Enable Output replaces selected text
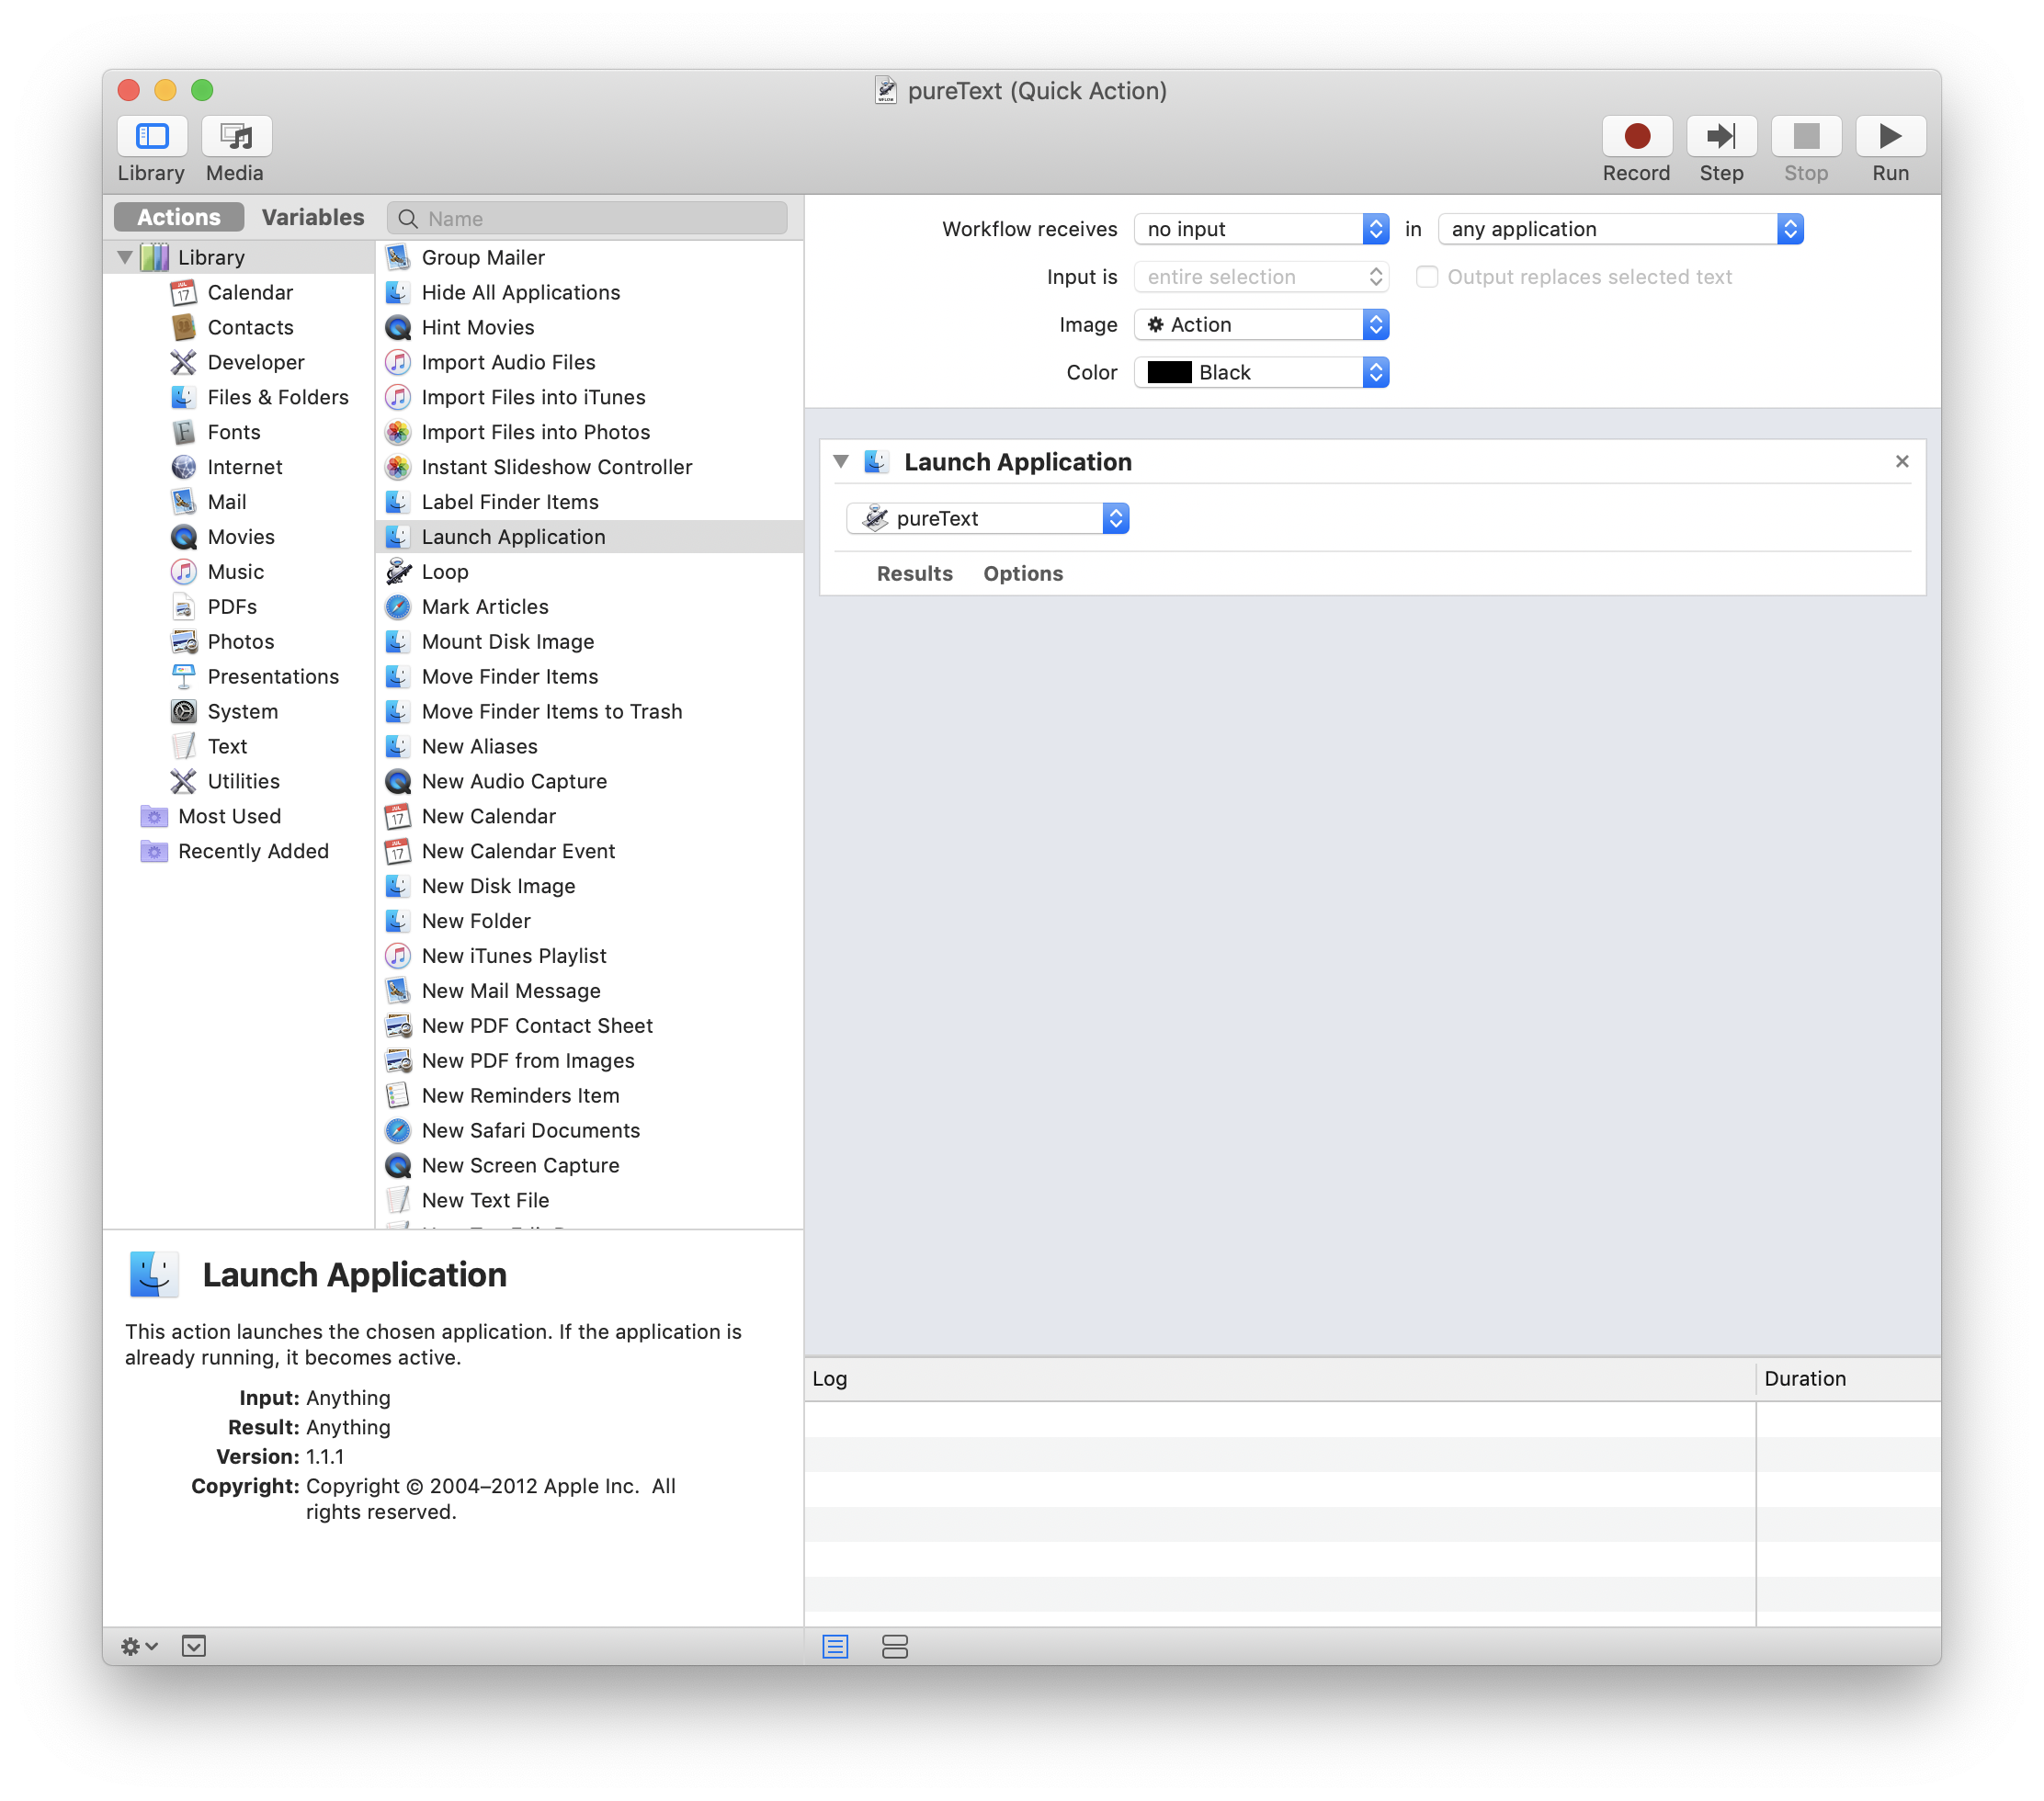Screen dimensions: 2044x1801 [1427, 277]
